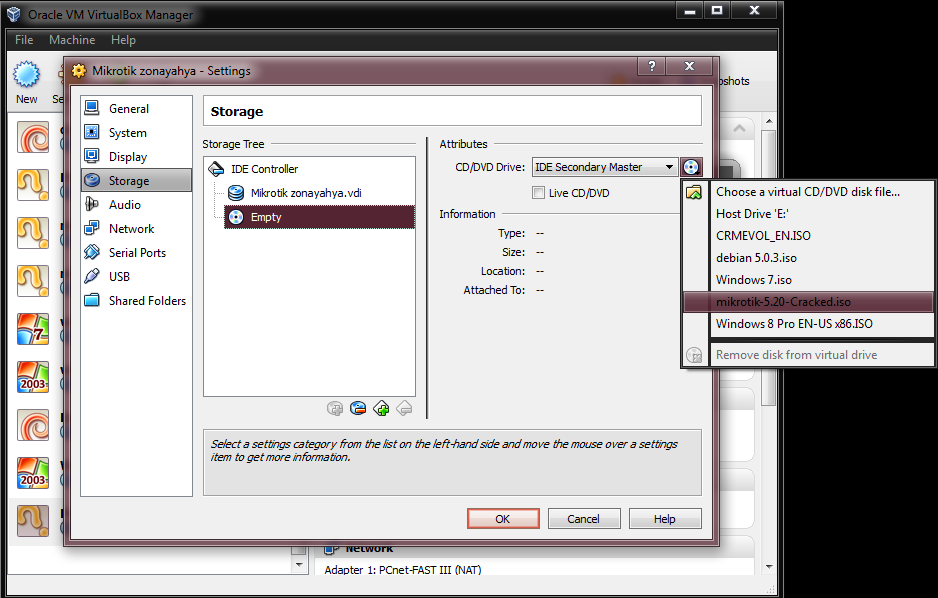Open the Help menu in VirtualBox Manager
938x598 pixels.
[123, 39]
